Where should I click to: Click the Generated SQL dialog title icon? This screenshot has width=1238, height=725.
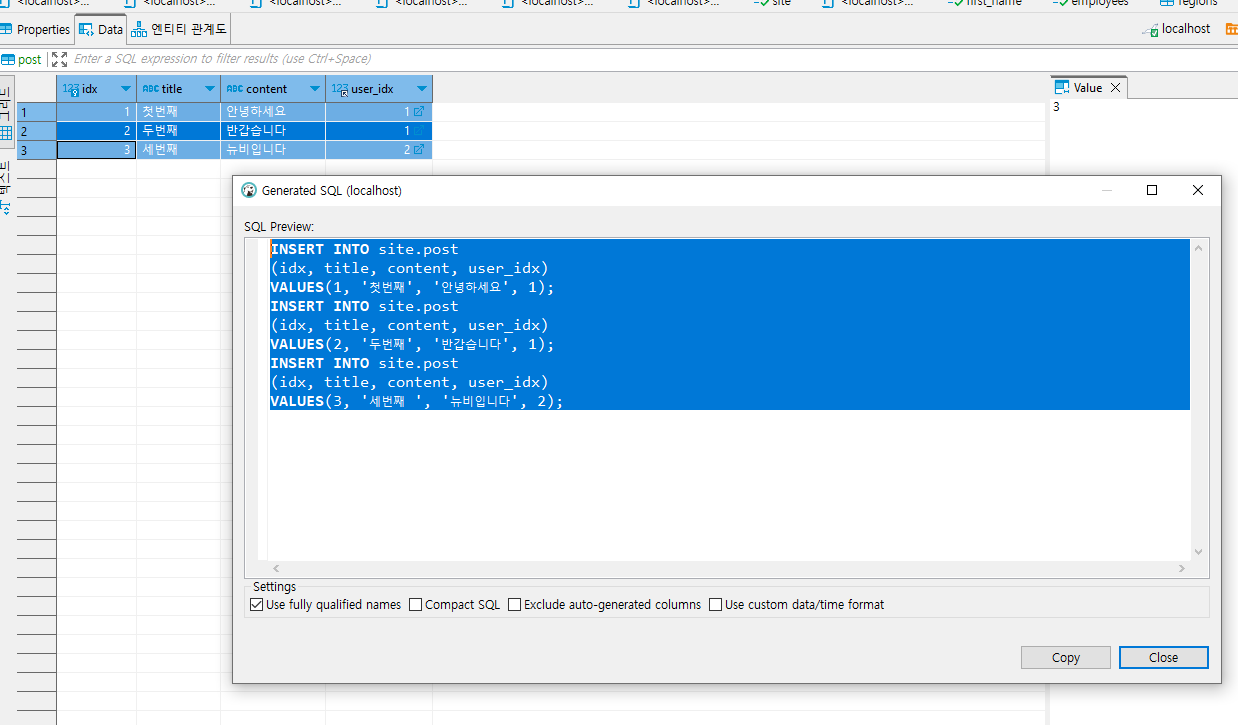point(249,190)
